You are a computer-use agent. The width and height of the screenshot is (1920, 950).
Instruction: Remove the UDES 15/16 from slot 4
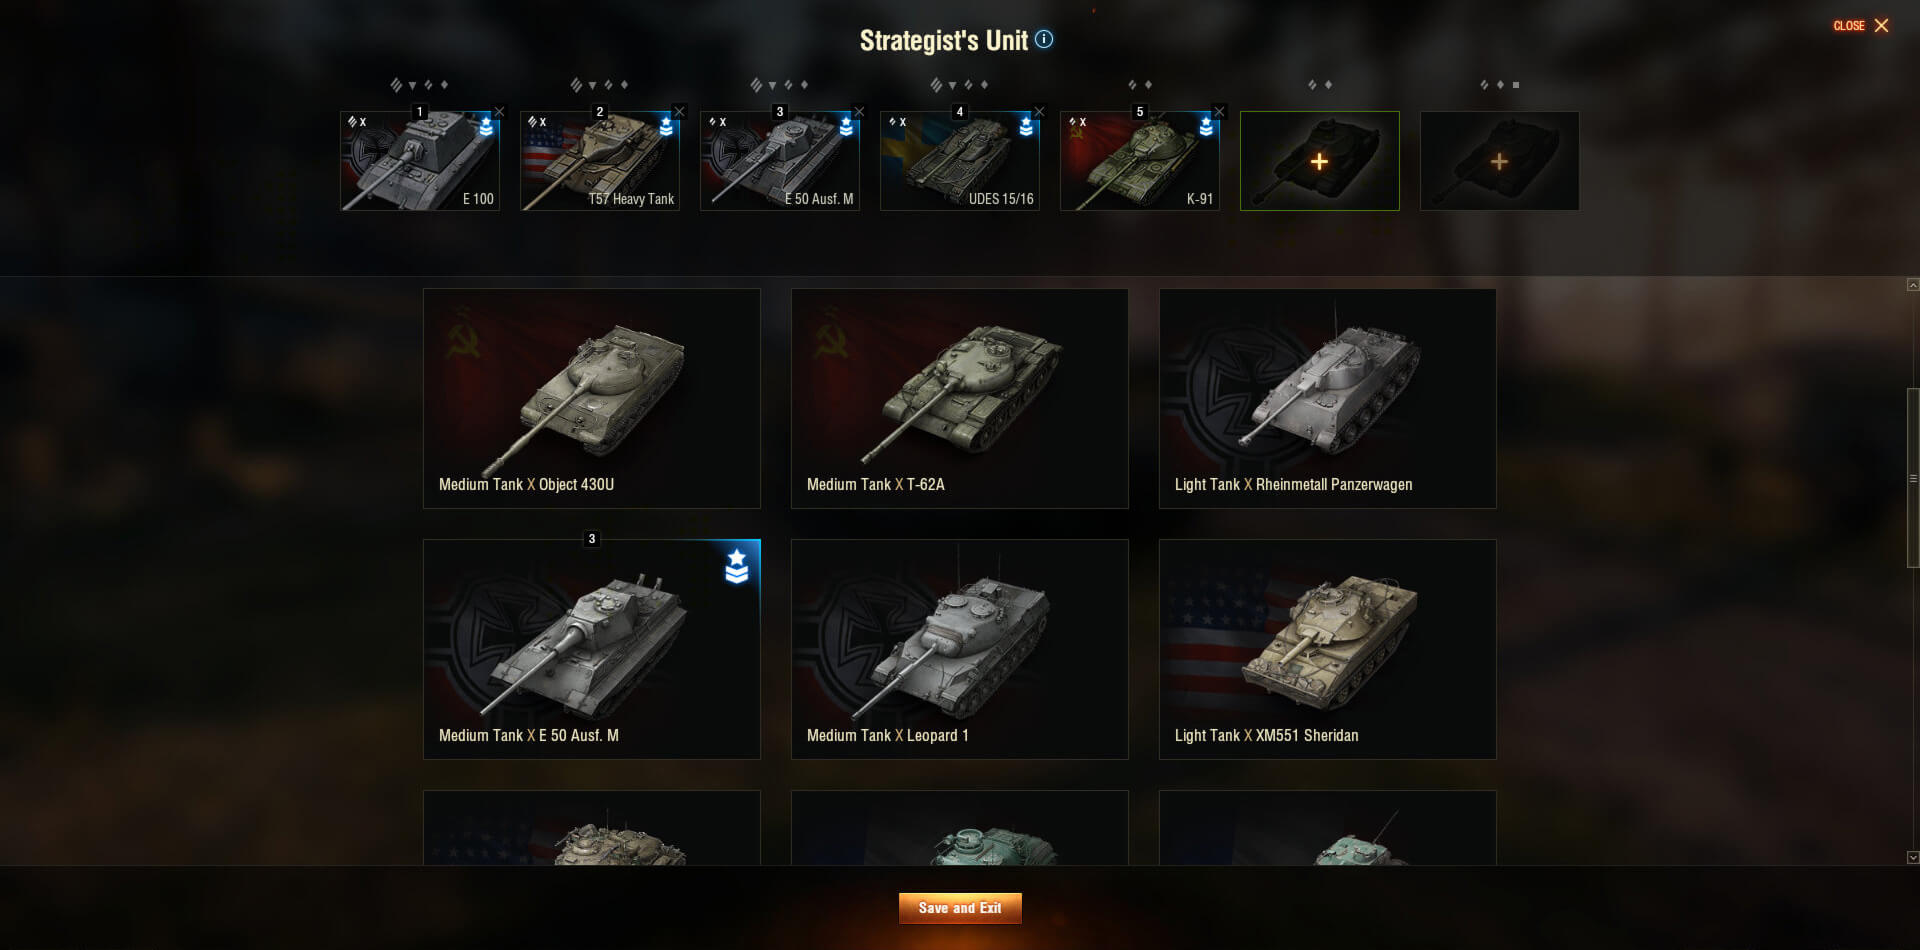tap(1039, 112)
